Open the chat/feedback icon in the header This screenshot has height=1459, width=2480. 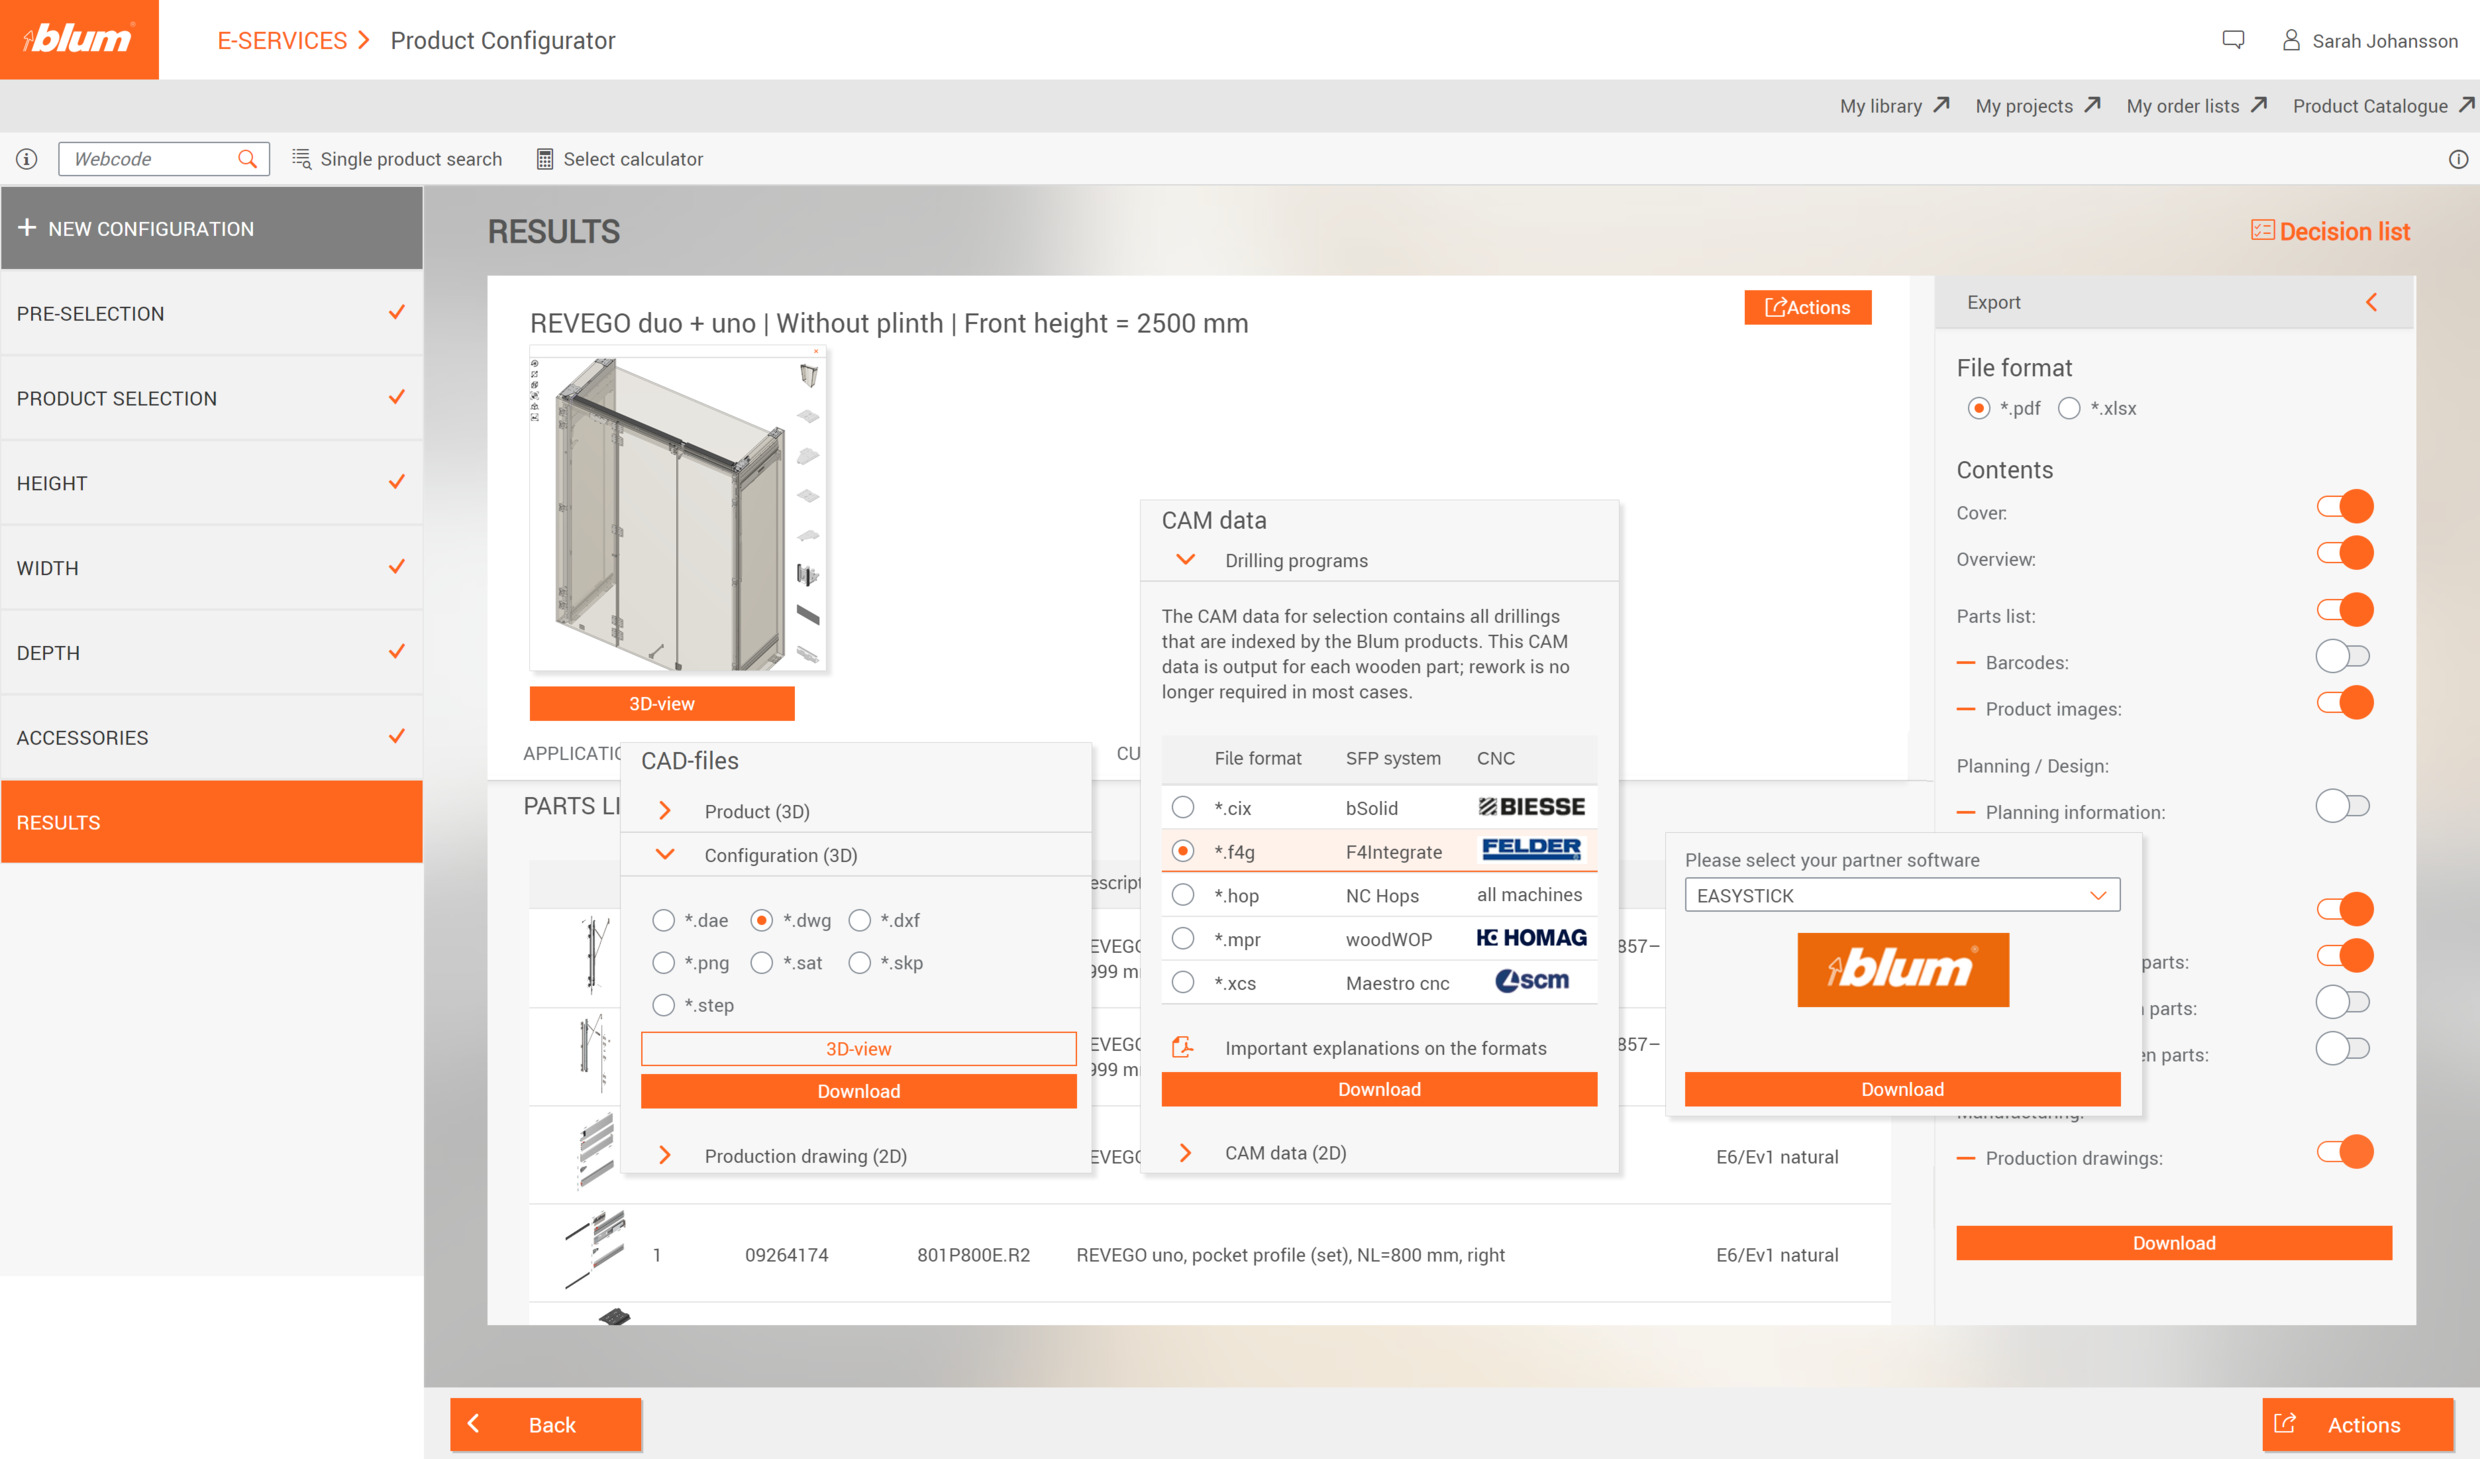pos(2234,40)
